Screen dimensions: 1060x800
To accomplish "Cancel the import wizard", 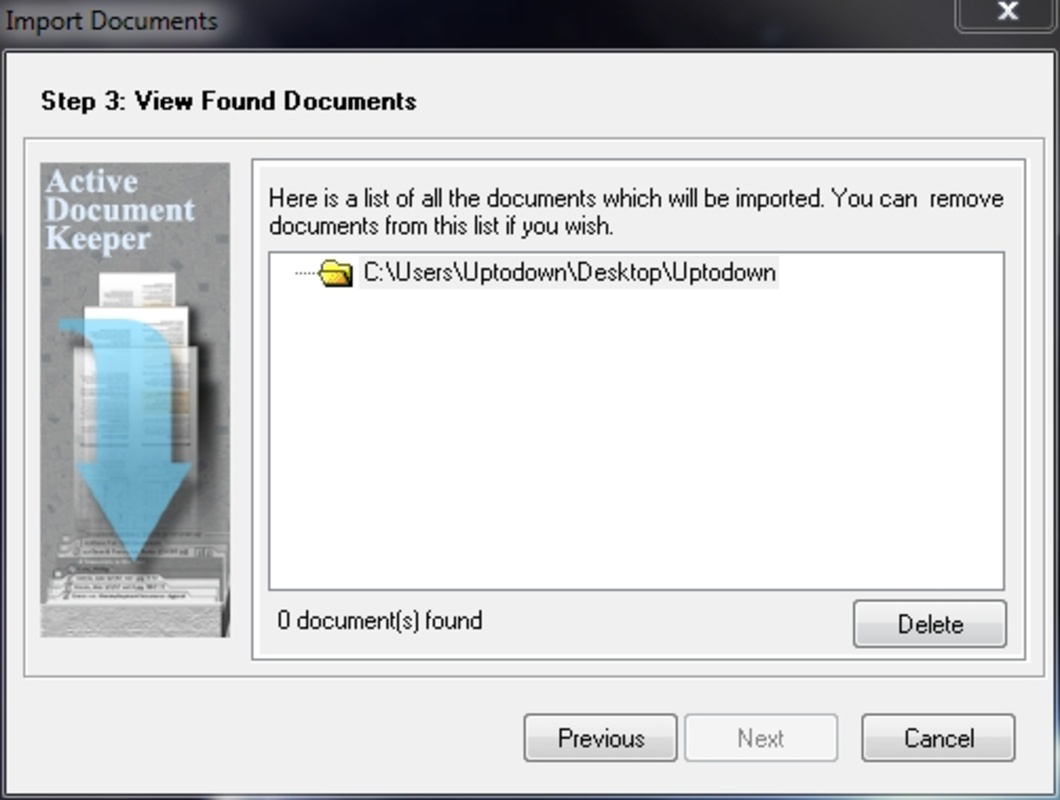I will [x=938, y=738].
